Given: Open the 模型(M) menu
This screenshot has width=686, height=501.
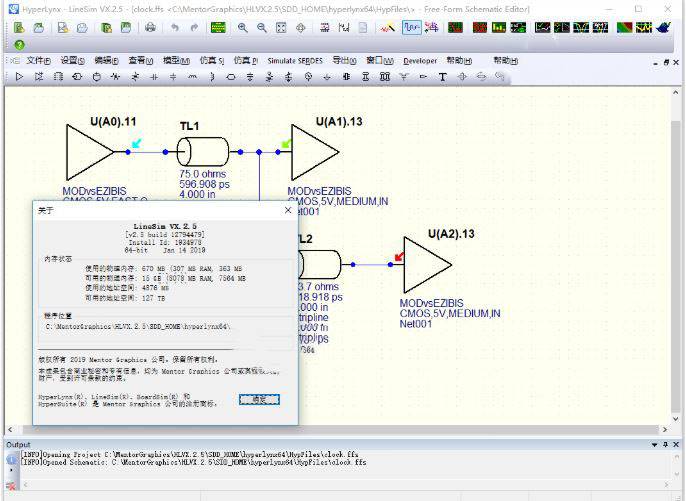Looking at the screenshot, I should (176, 61).
